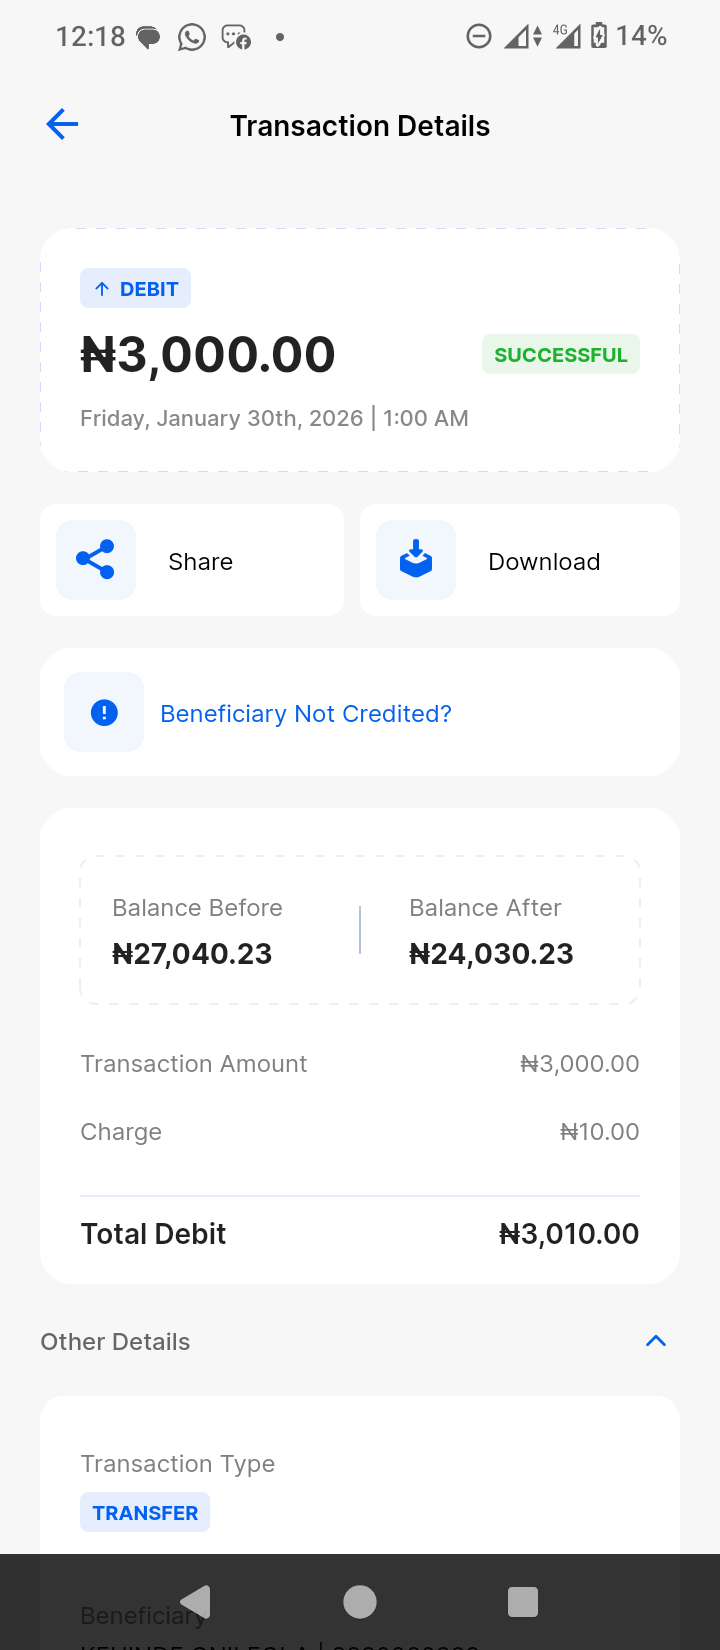Tap the Download receipt button label

(x=544, y=562)
